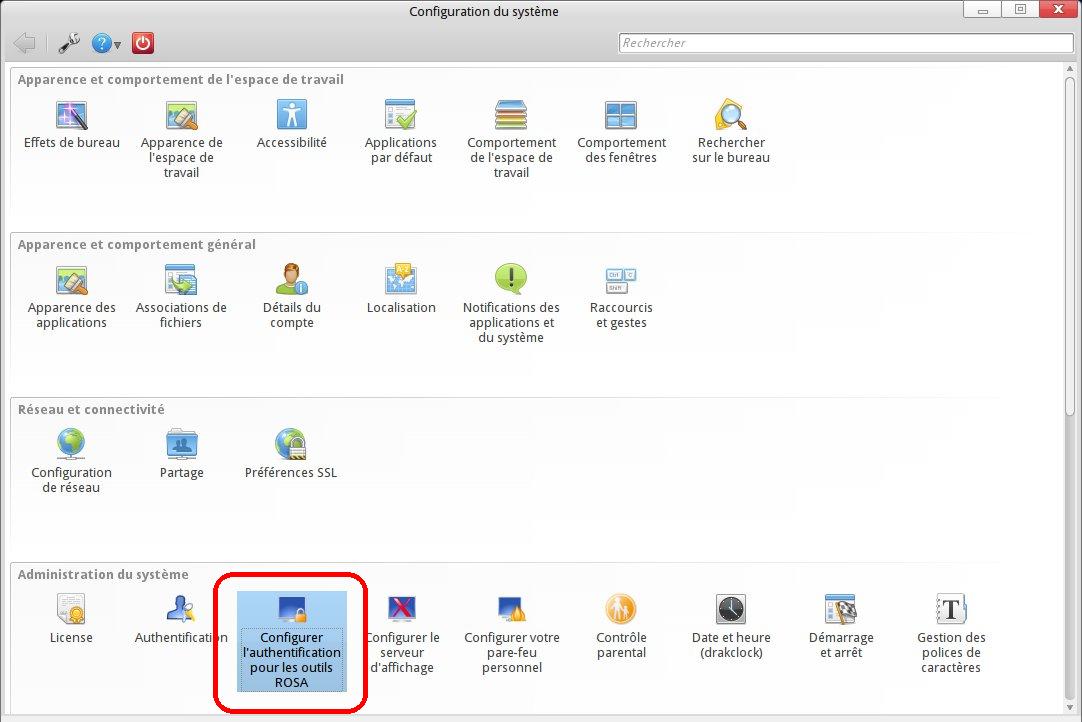Open Détails du compte
The image size is (1082, 722).
coord(291,297)
